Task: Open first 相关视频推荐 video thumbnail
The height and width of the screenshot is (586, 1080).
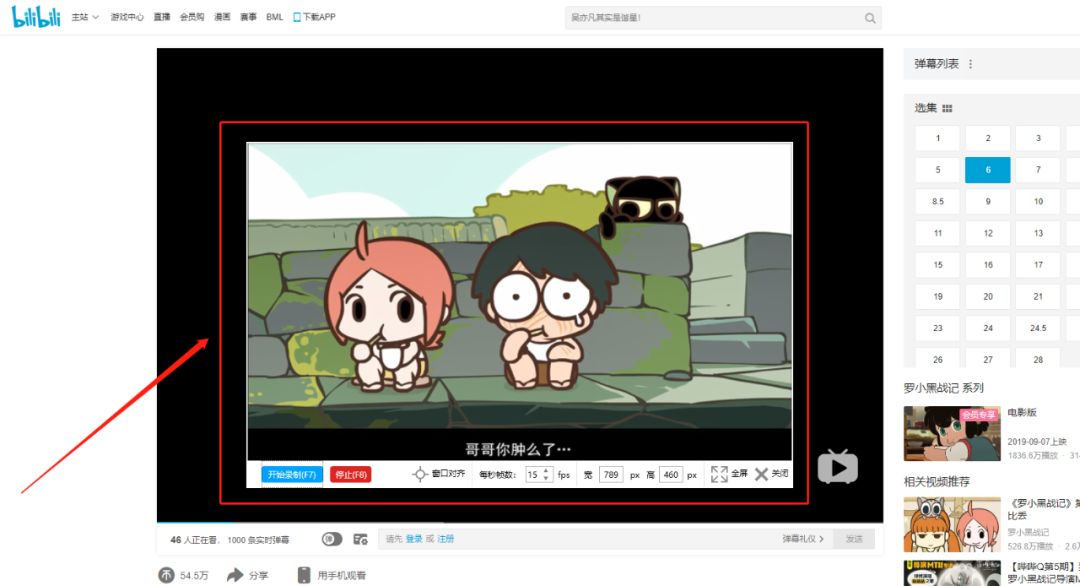Action: click(x=952, y=524)
